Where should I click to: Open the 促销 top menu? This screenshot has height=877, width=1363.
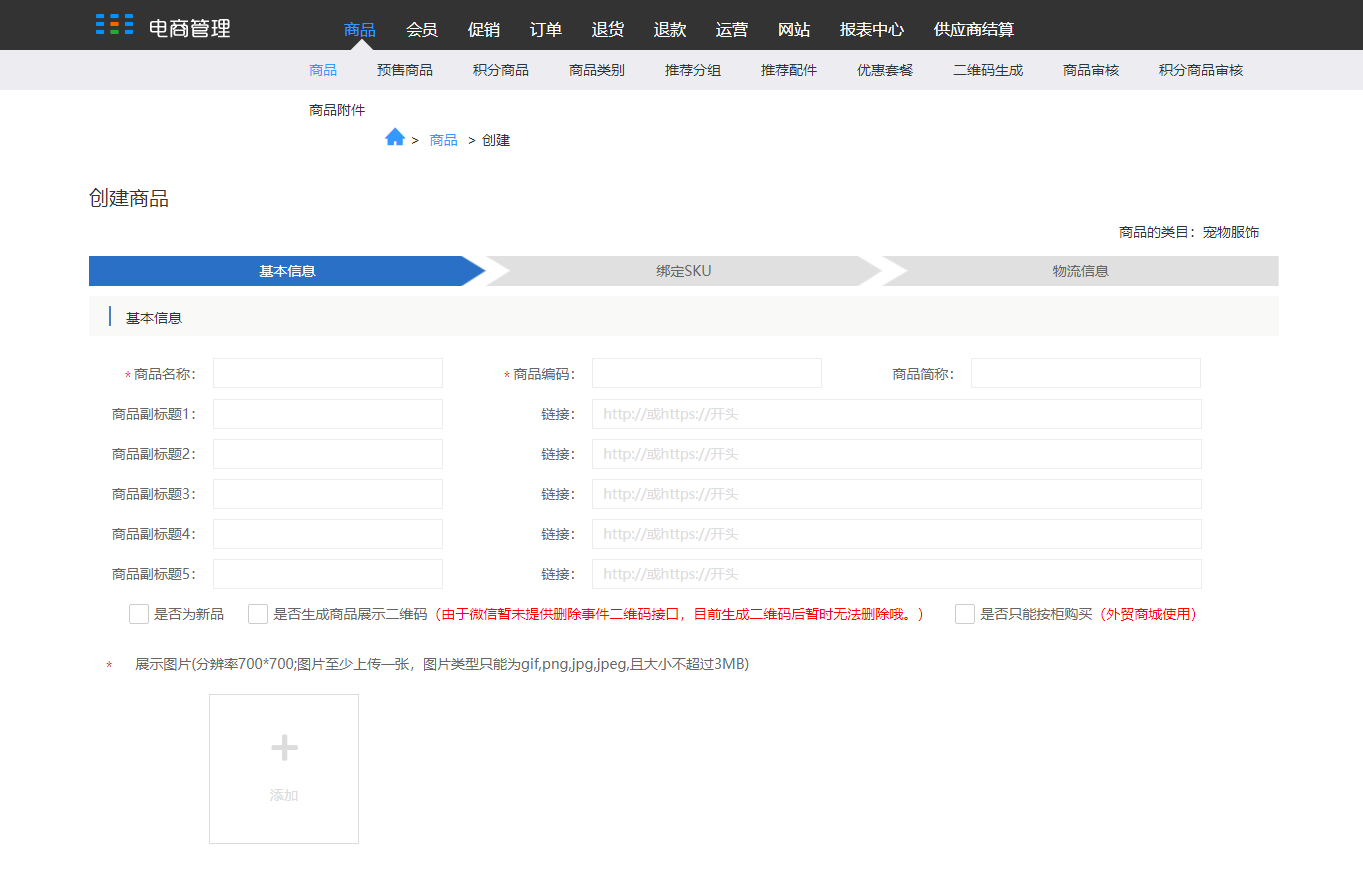pos(484,30)
